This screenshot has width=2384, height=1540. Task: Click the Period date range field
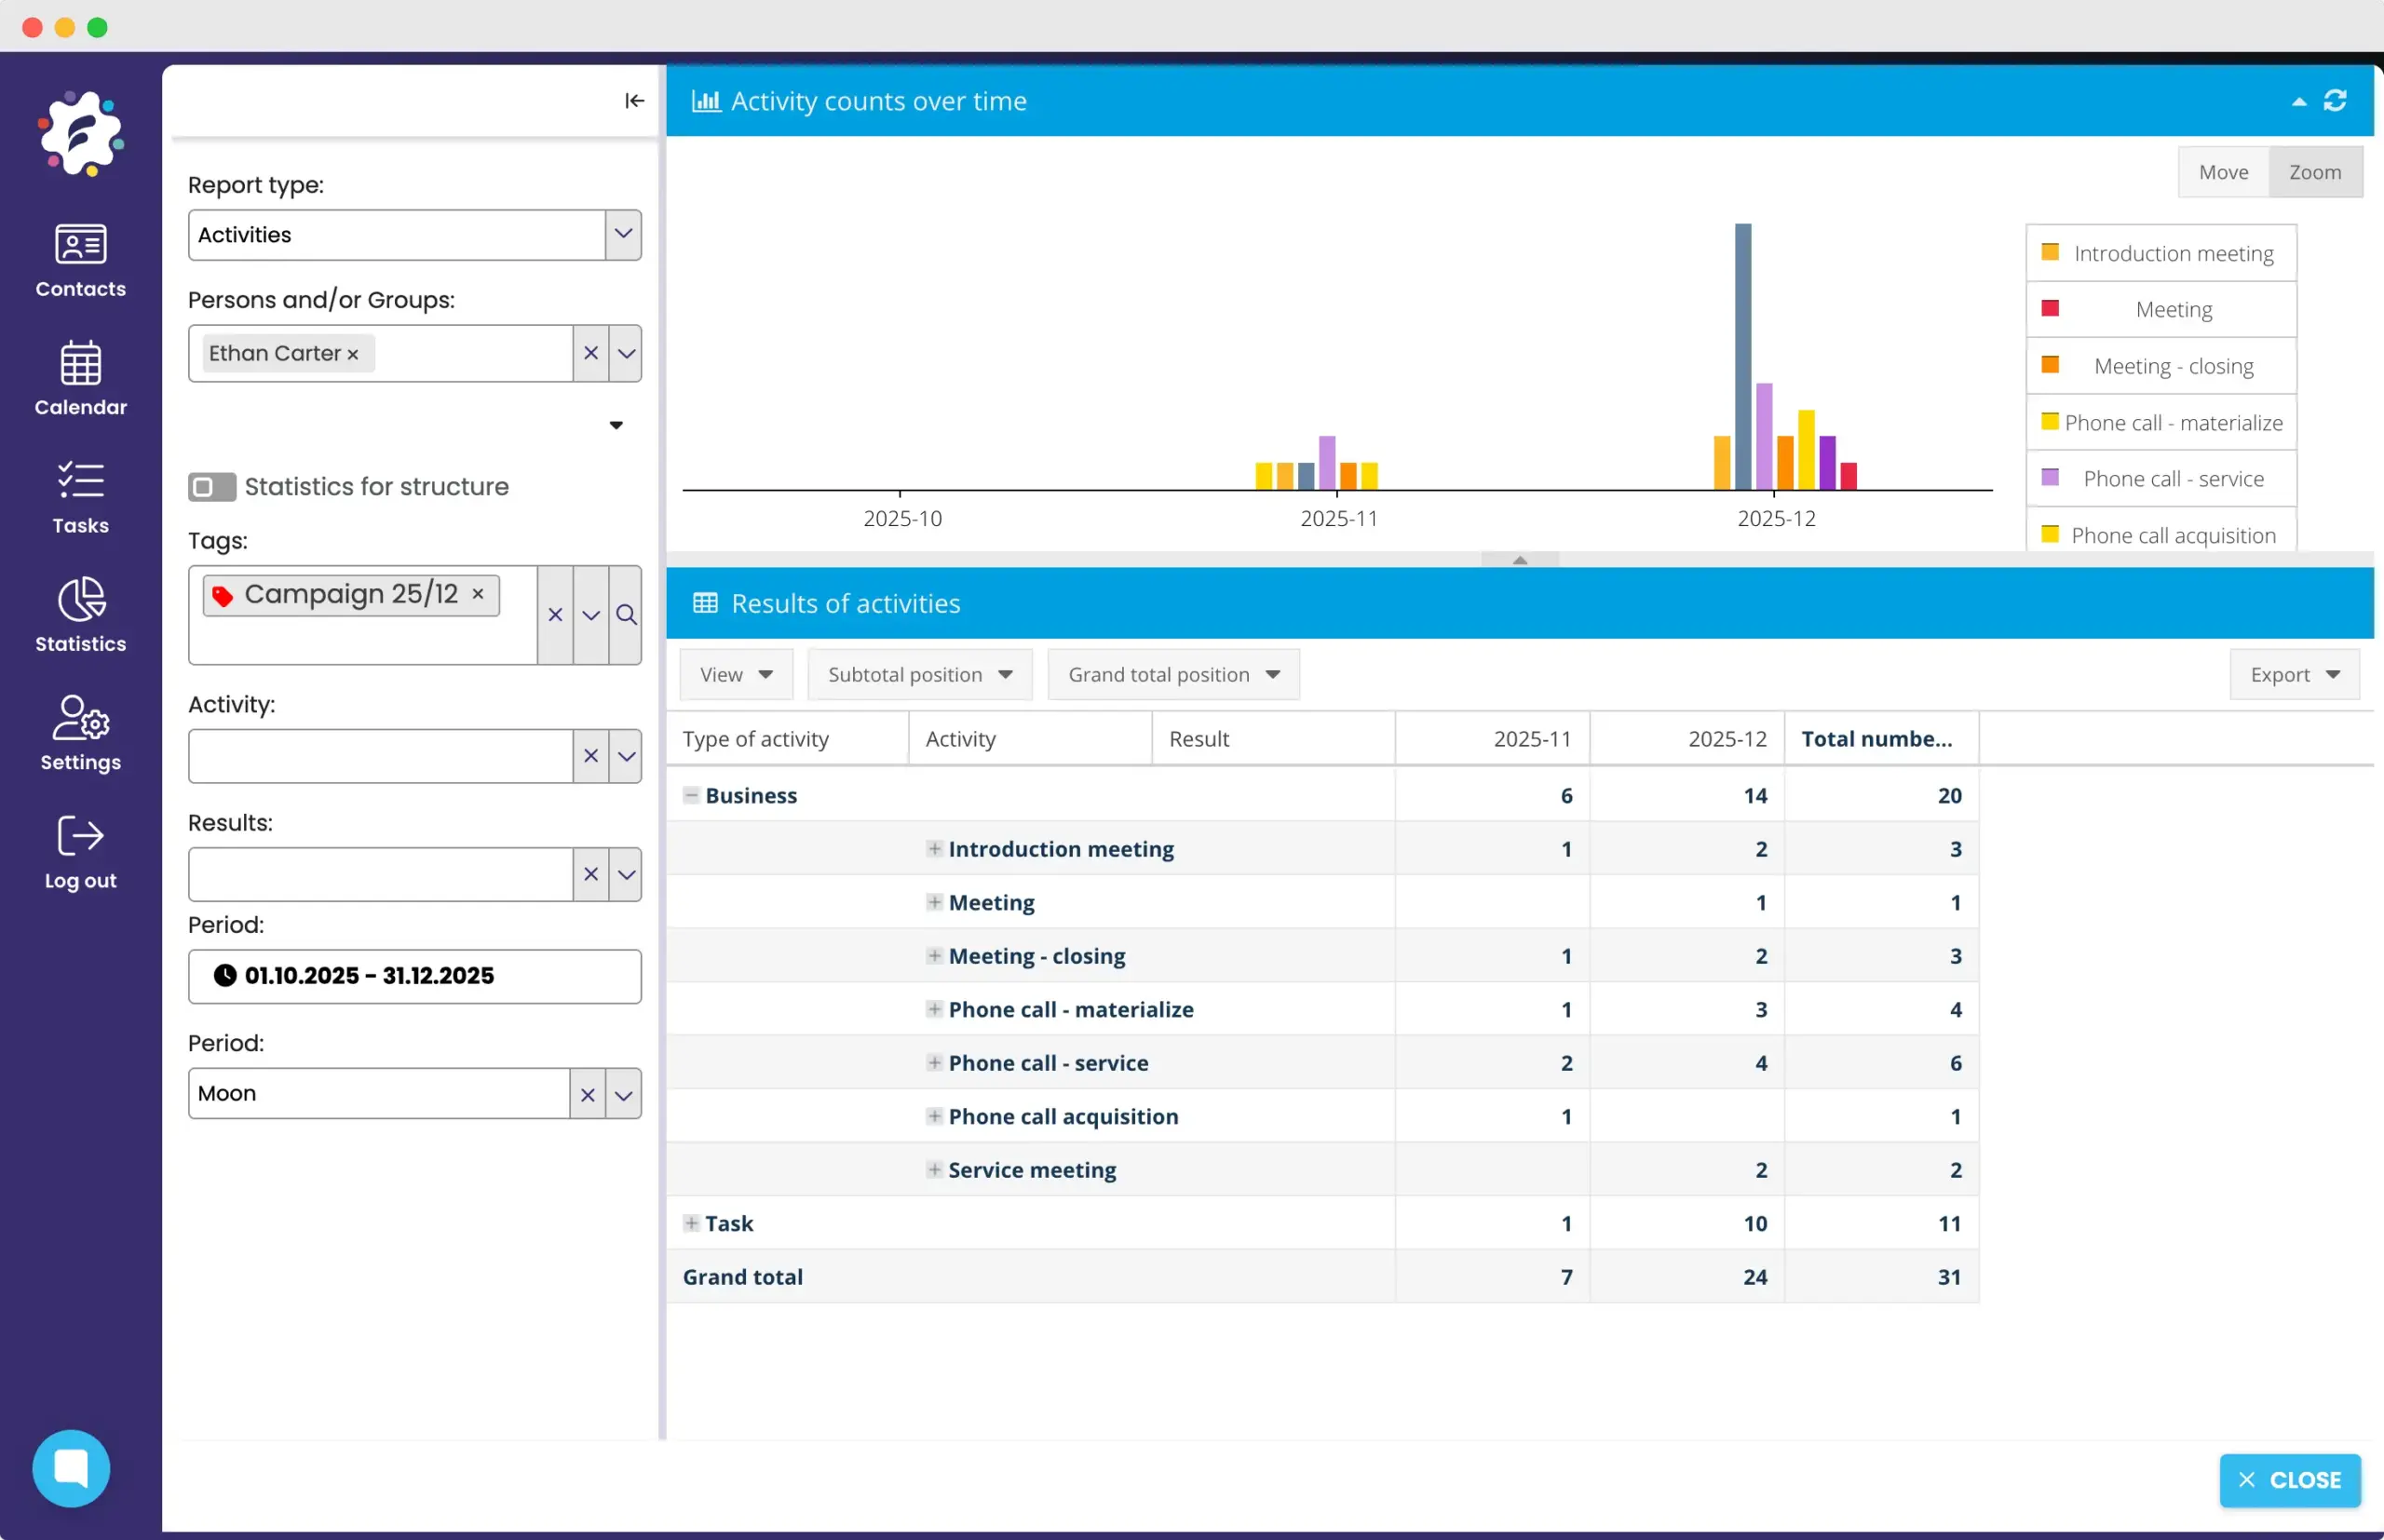414,976
